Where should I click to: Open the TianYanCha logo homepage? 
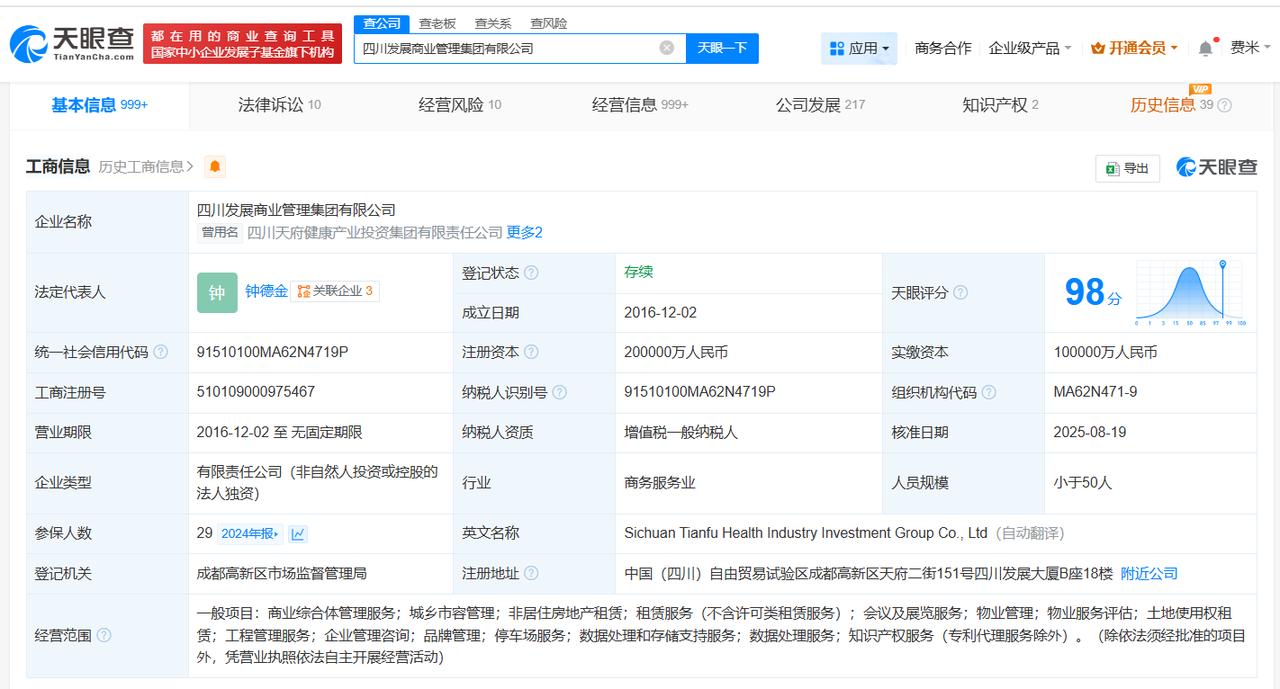(72, 44)
